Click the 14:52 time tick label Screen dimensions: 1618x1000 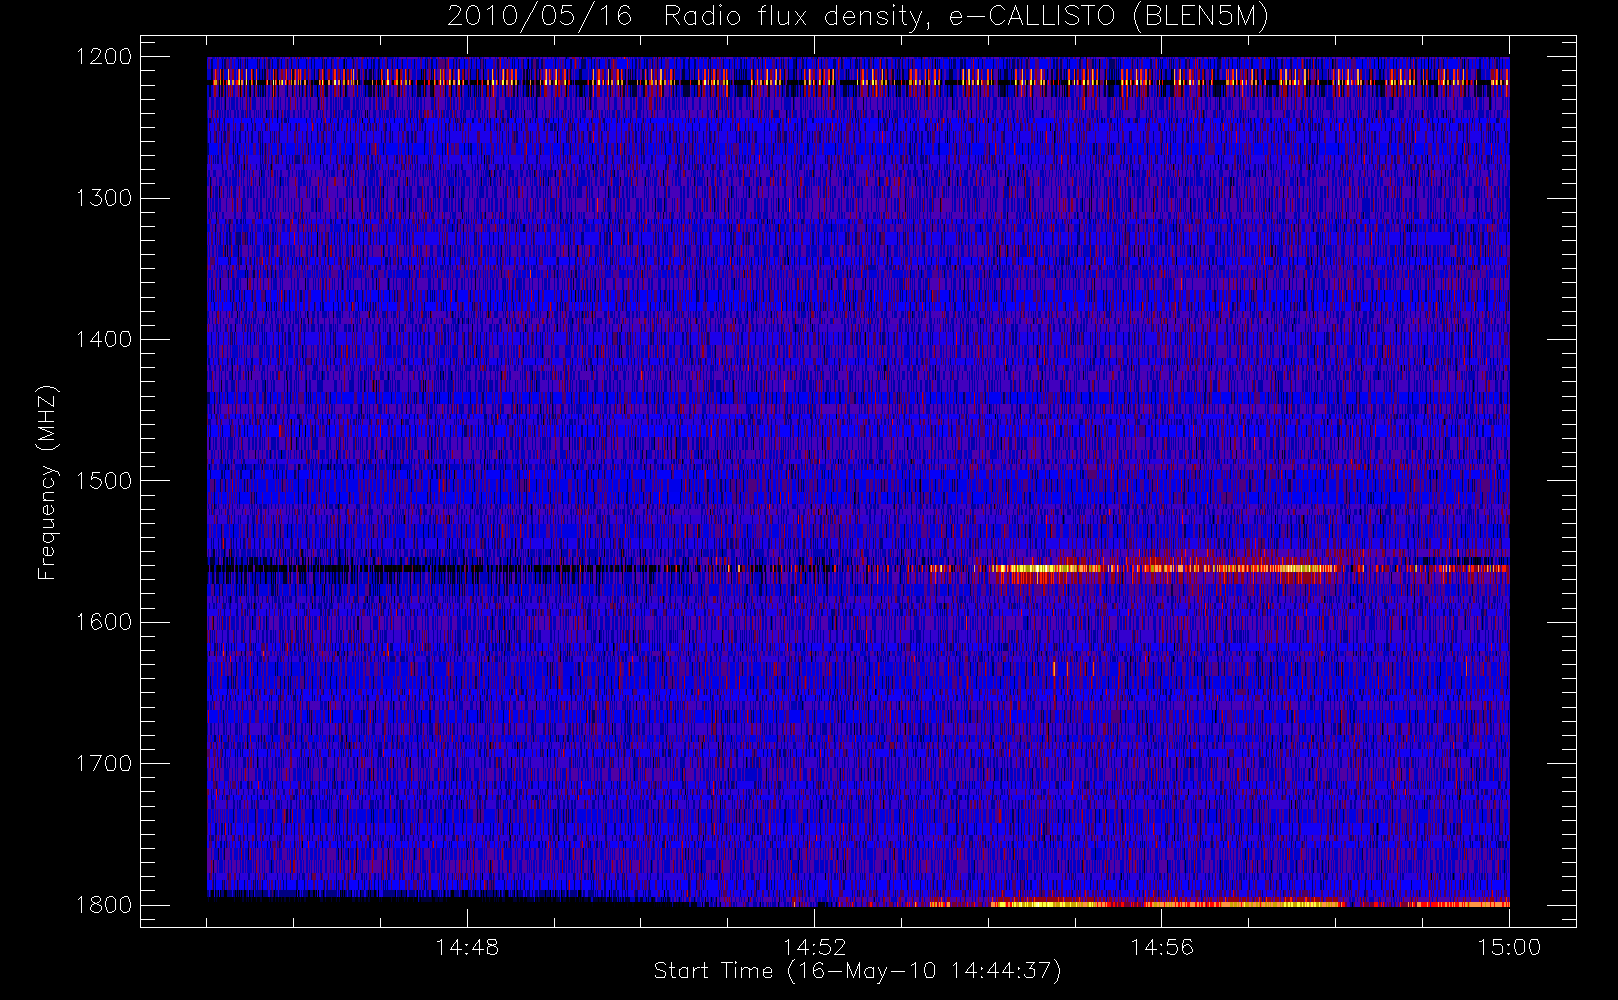[814, 947]
